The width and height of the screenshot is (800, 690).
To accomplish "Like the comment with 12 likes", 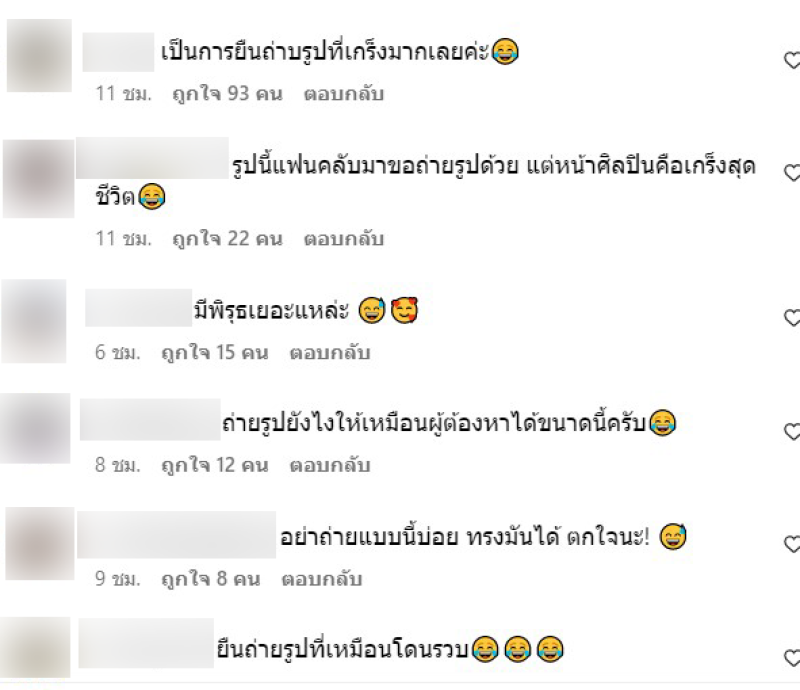I will point(792,432).
